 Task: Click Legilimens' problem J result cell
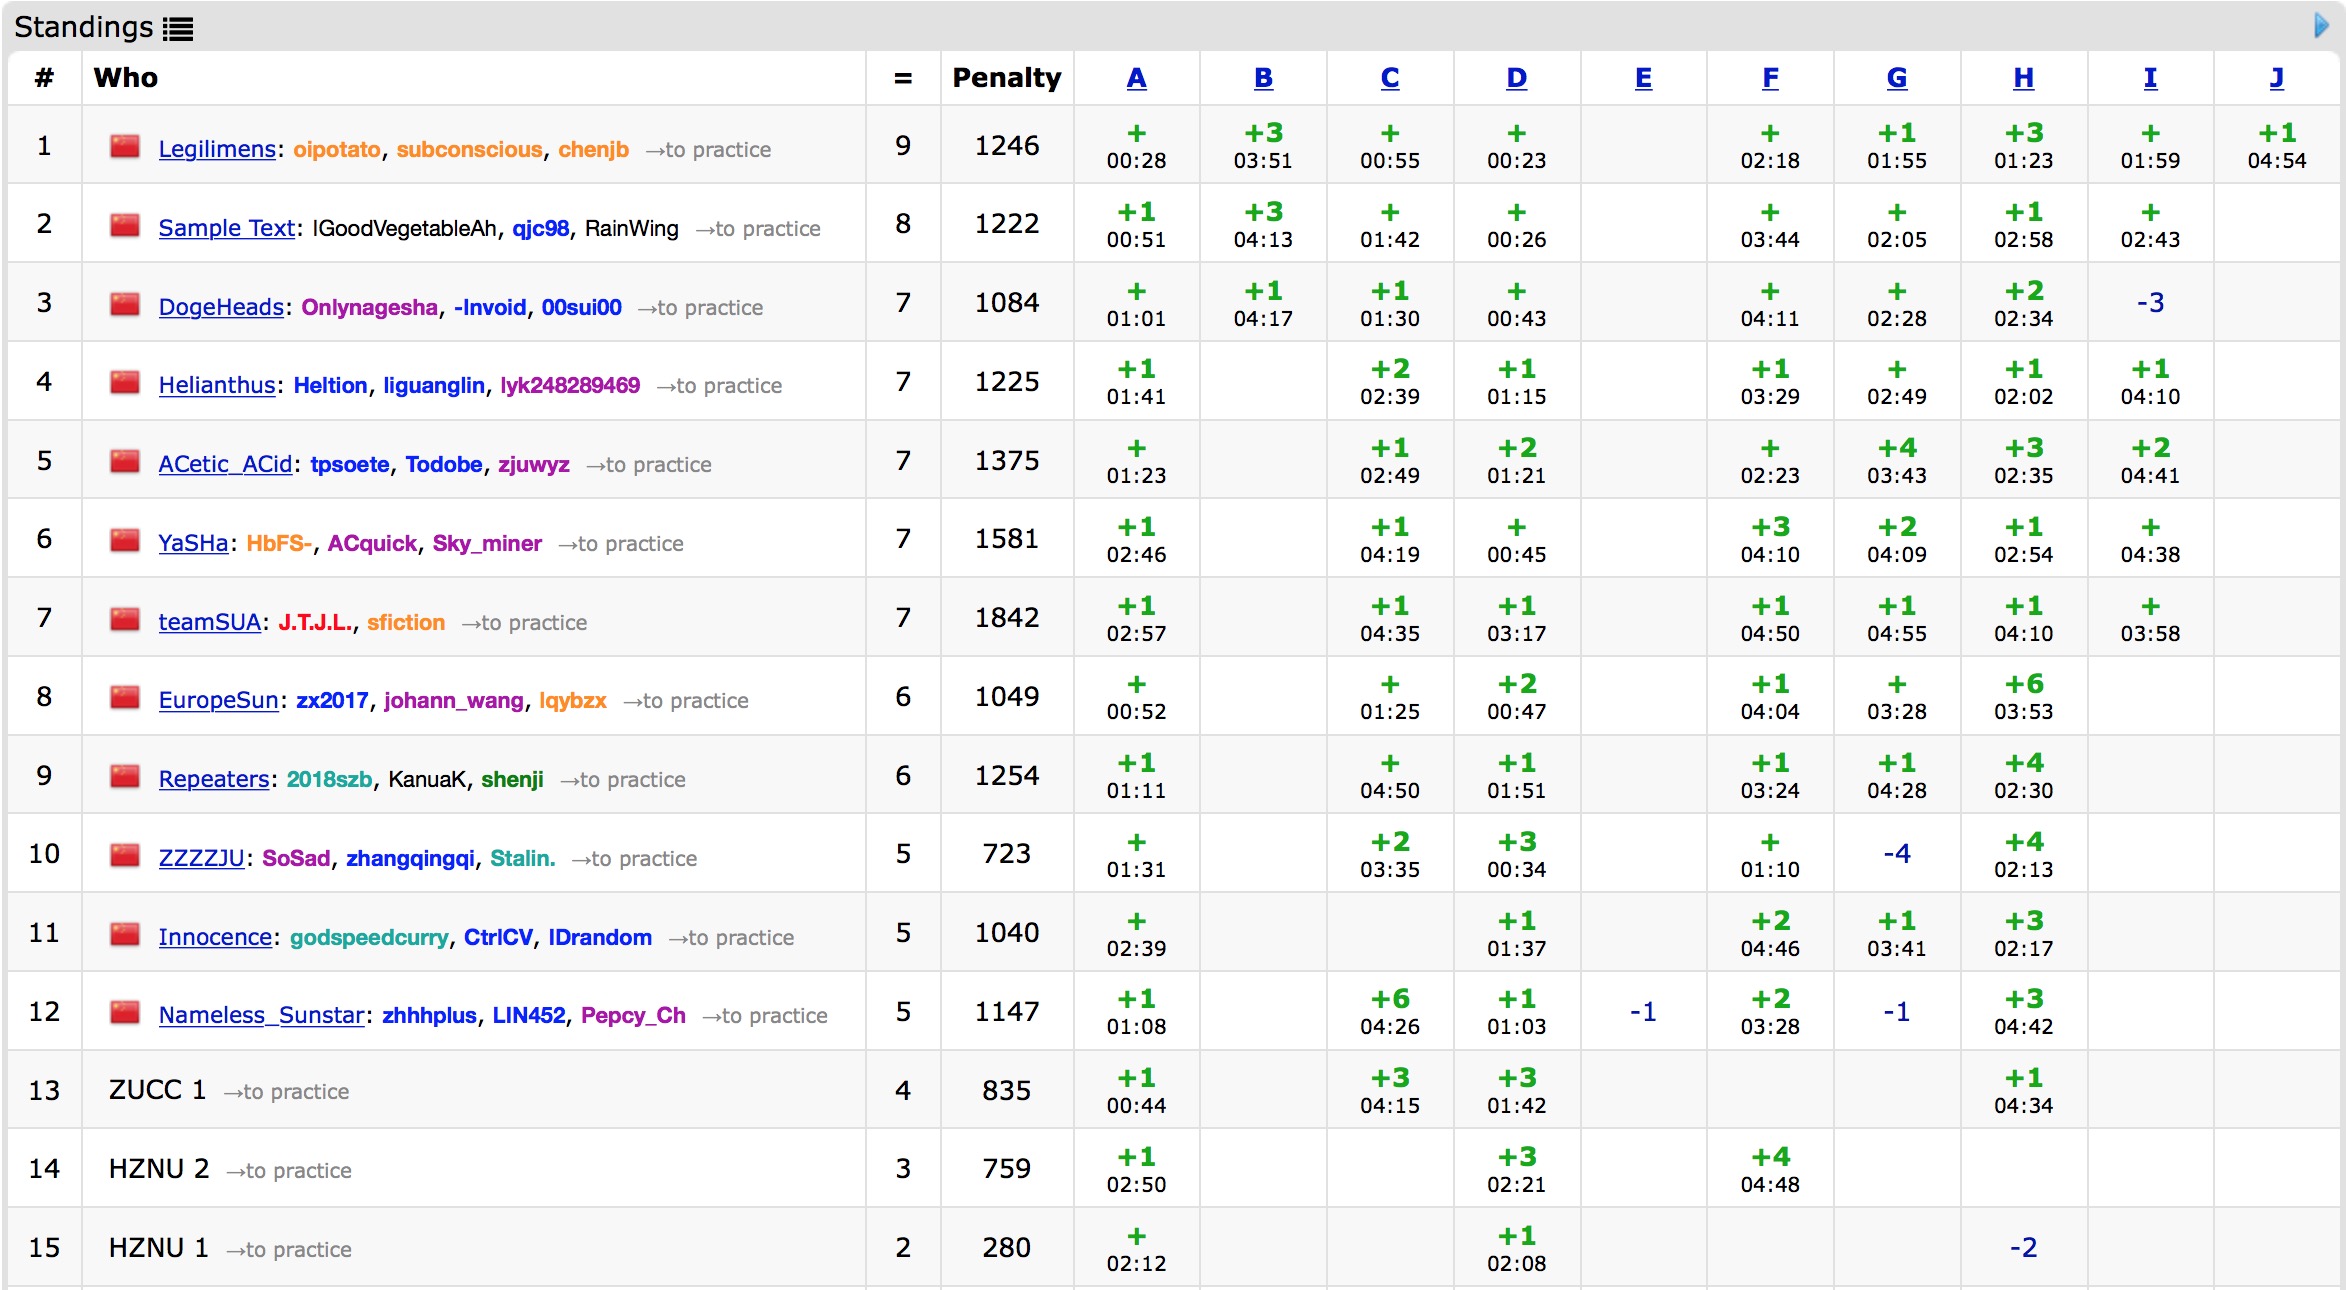click(x=2277, y=146)
